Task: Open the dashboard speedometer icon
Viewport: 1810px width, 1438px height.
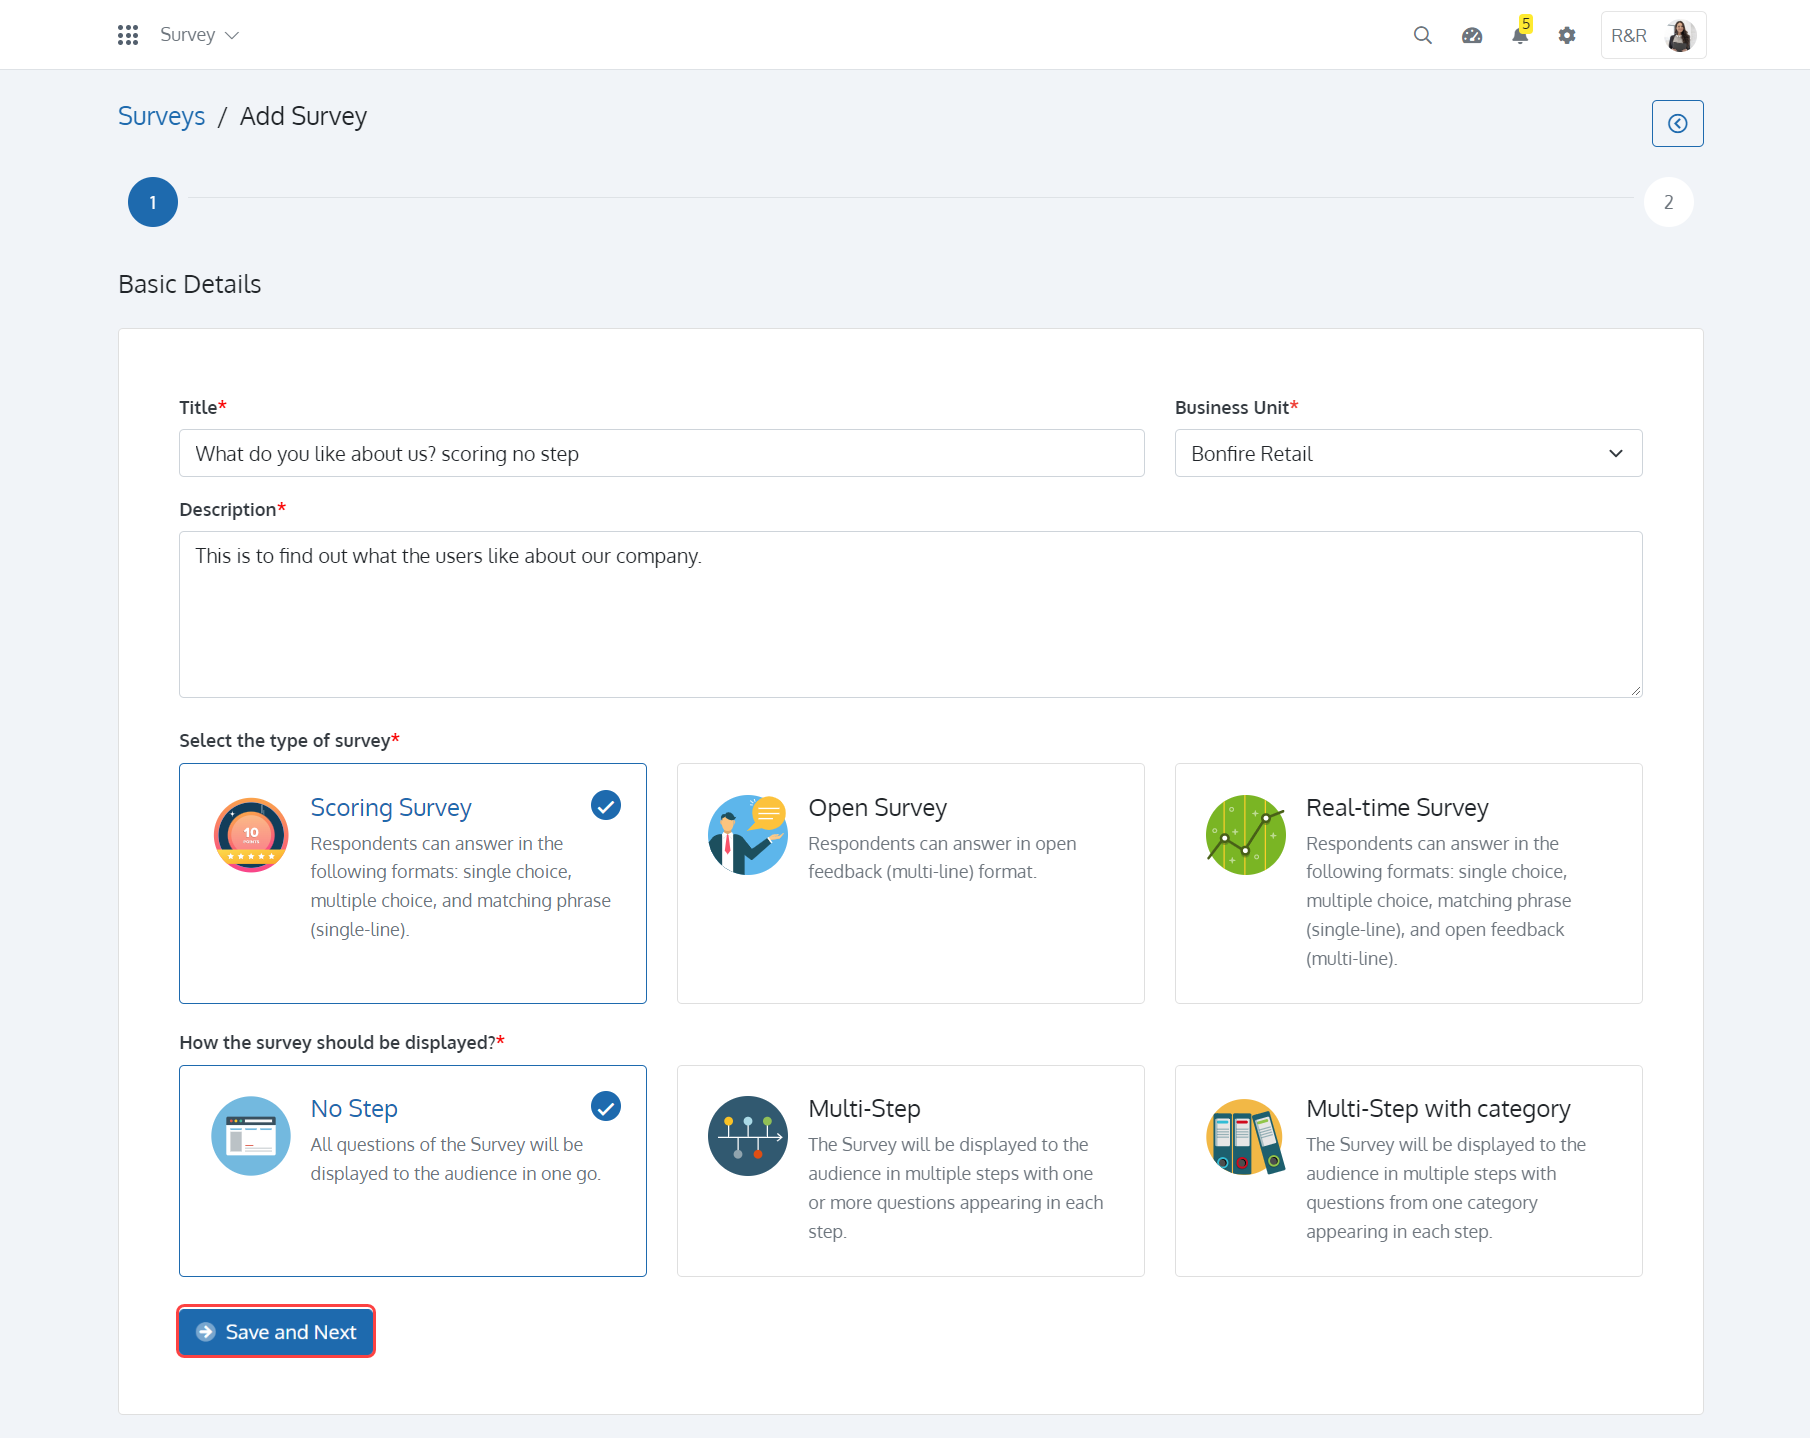Action: click(x=1471, y=35)
